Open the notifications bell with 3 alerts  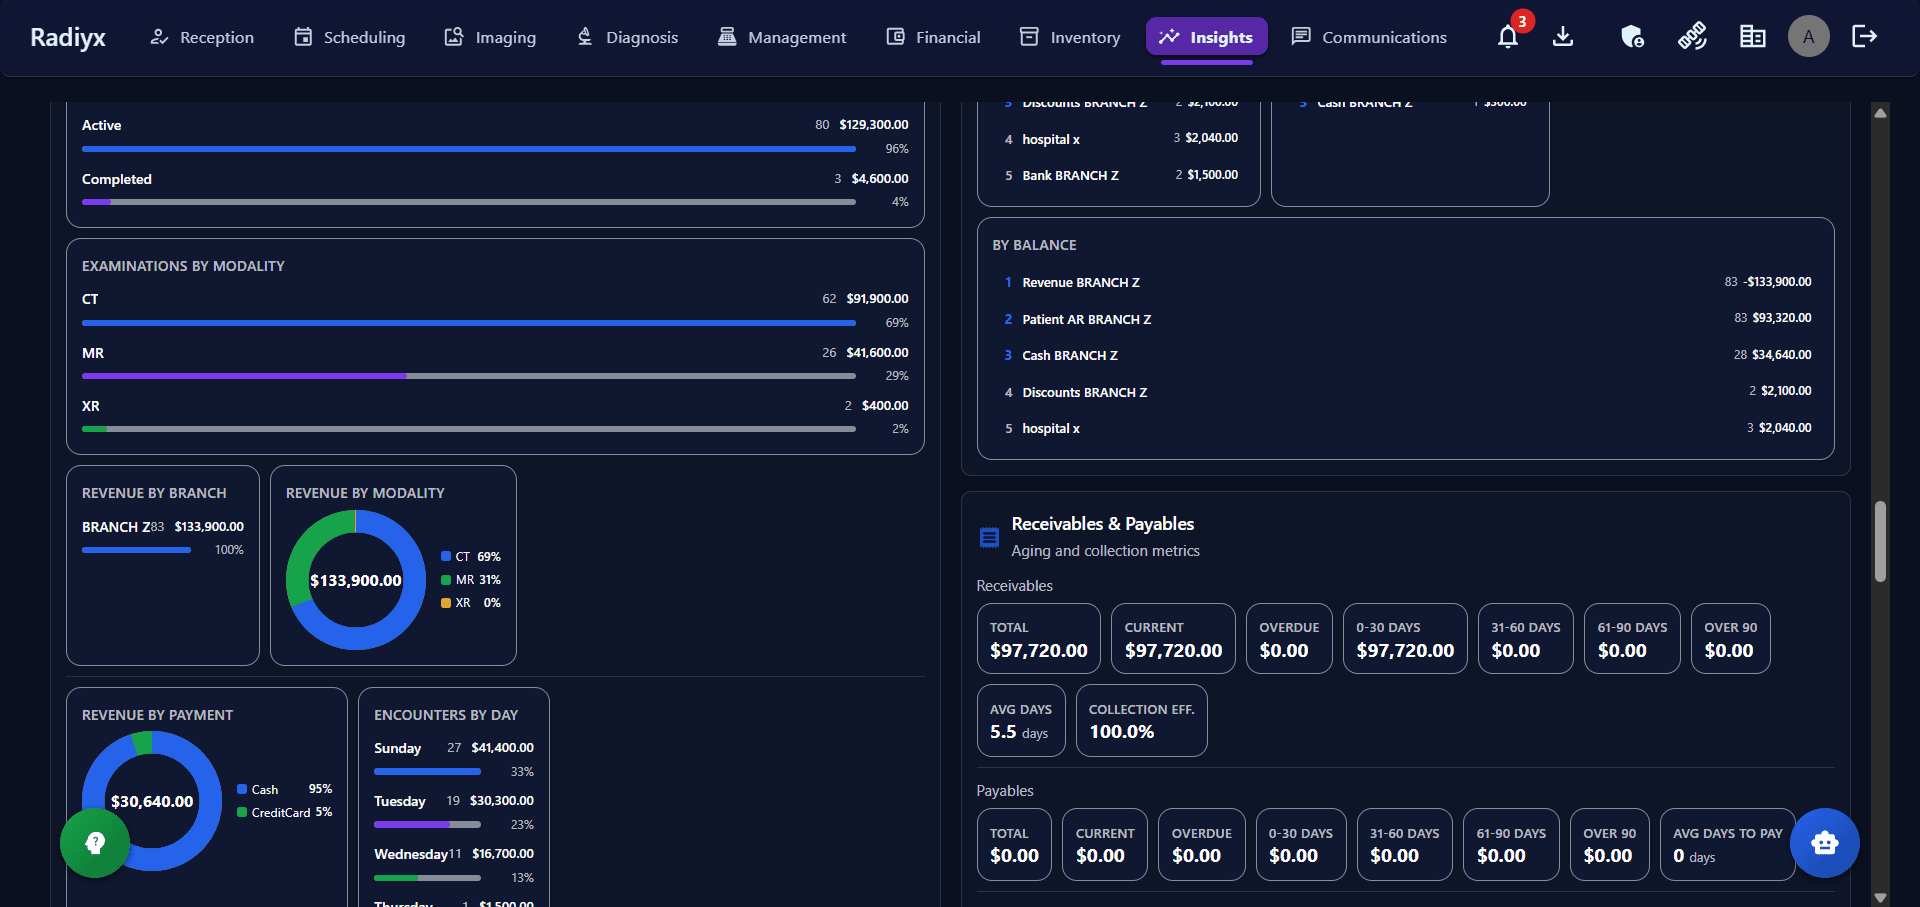pyautogui.click(x=1508, y=37)
